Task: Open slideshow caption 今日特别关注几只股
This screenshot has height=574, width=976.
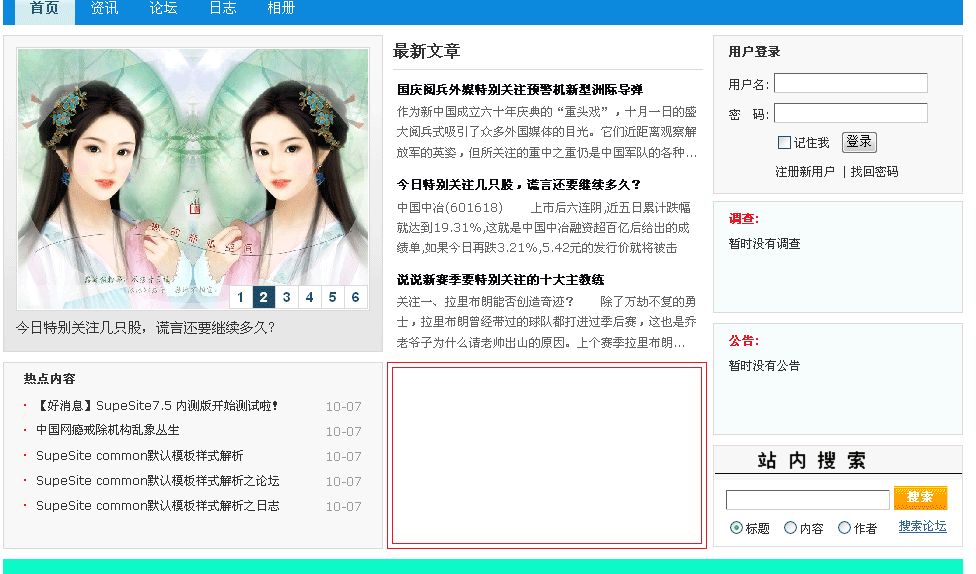Action: click(145, 327)
